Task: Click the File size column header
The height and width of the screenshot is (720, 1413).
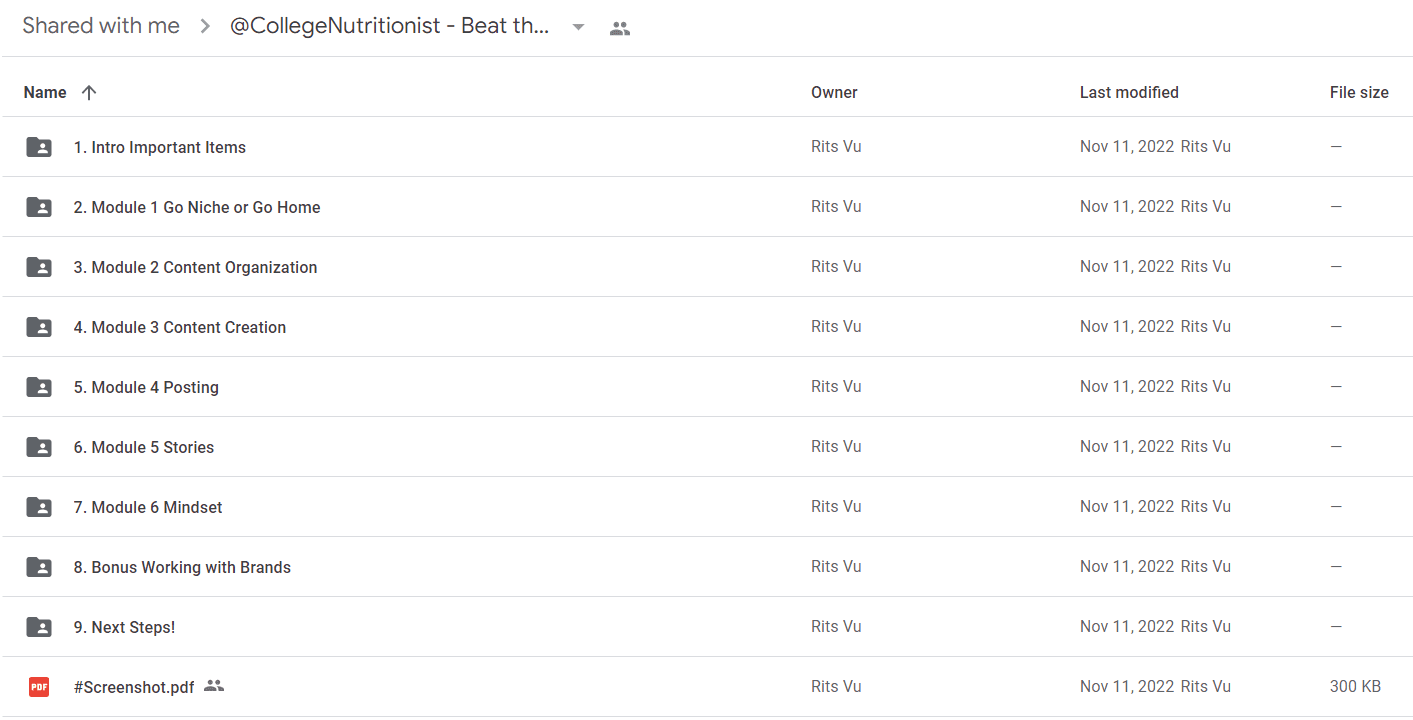Action: click(x=1359, y=92)
